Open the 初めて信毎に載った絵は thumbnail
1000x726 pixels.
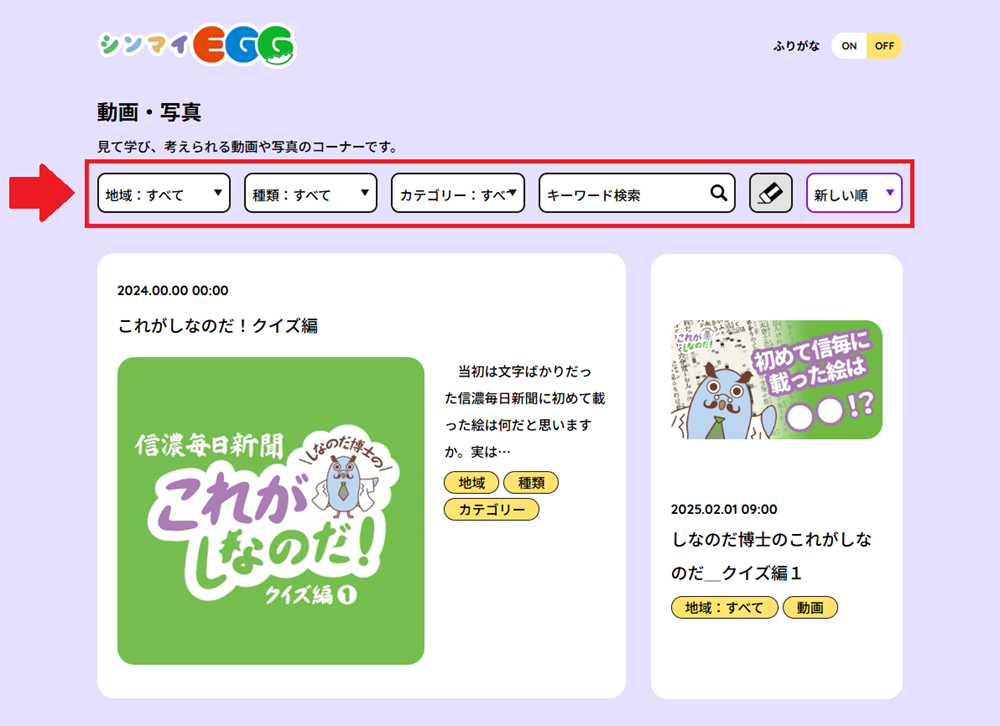point(777,380)
